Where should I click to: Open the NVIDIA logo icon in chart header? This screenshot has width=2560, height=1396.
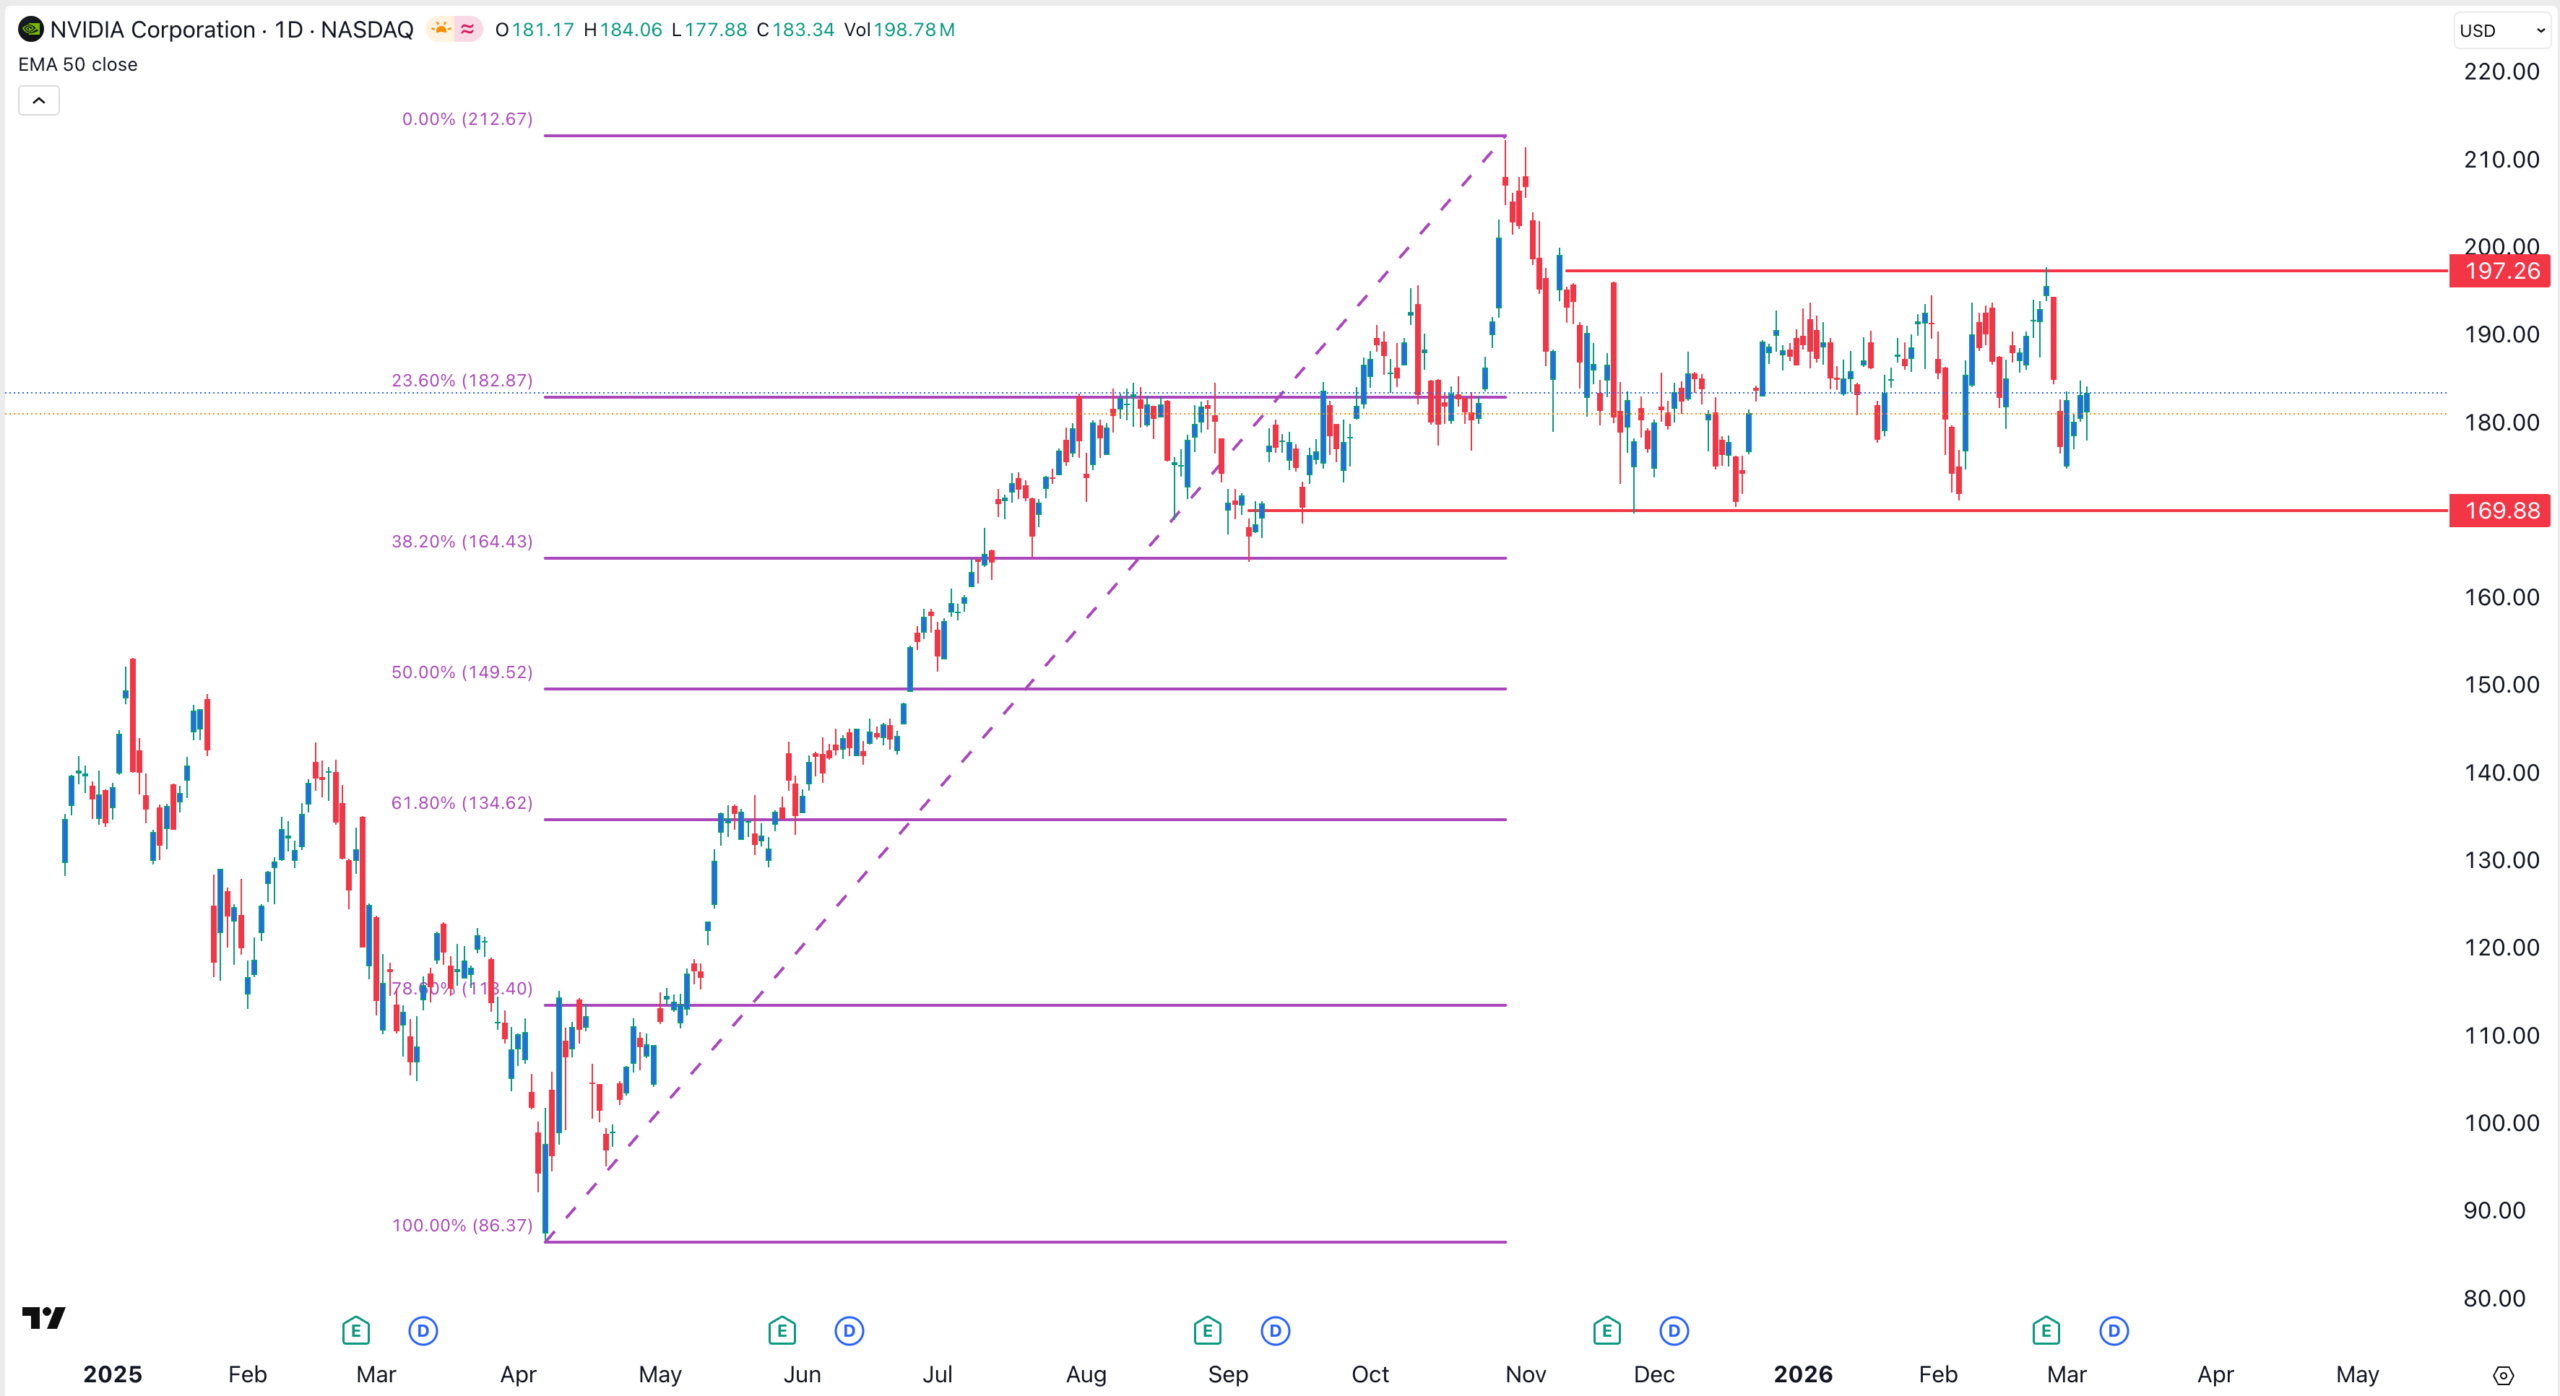point(31,29)
